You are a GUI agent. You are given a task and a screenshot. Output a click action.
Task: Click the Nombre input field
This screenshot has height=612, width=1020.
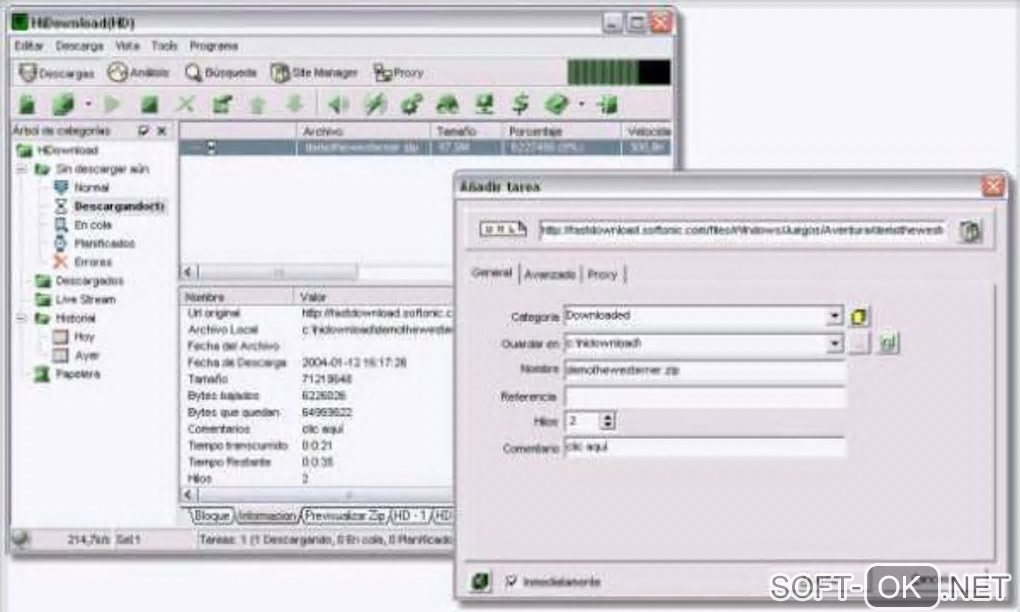click(705, 370)
